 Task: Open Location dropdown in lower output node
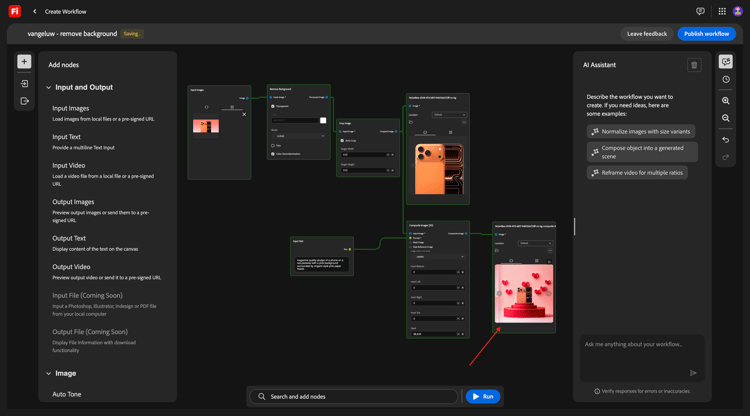pyautogui.click(x=535, y=243)
